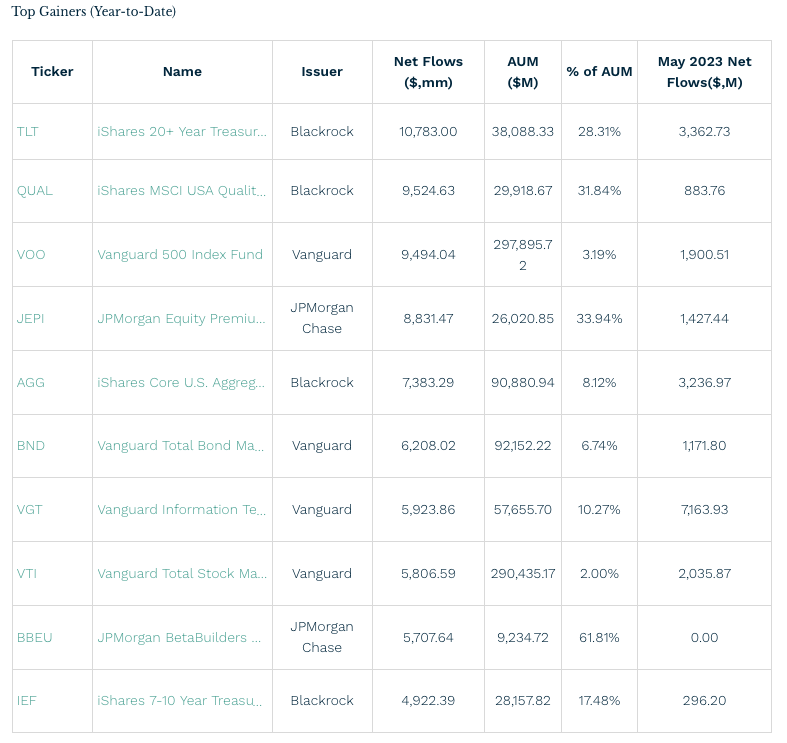The width and height of the screenshot is (787, 743).
Task: Follow the Vanguard Total Bond Market link
Action: [x=181, y=446]
